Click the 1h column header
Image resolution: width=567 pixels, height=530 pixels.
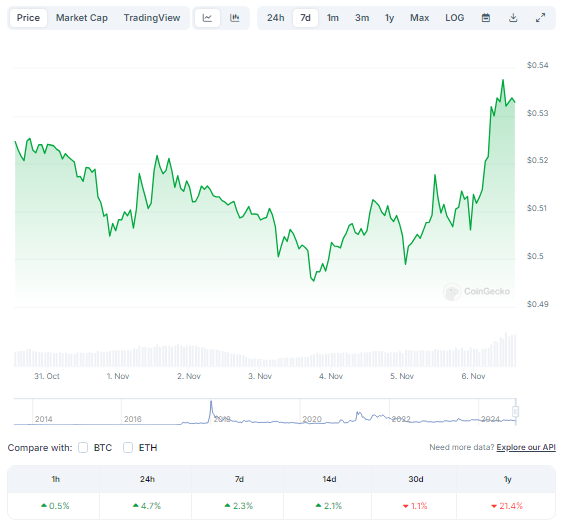click(55, 479)
